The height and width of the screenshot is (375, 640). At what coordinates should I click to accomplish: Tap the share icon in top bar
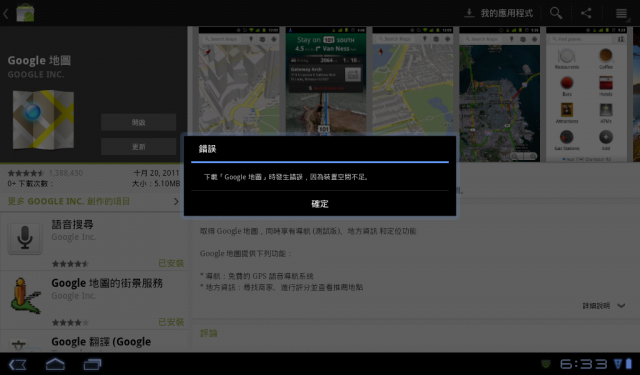pos(586,13)
